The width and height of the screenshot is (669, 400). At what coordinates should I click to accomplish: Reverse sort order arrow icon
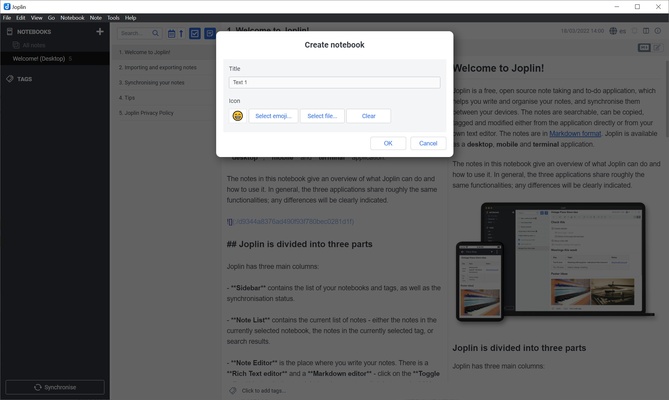[x=181, y=34]
